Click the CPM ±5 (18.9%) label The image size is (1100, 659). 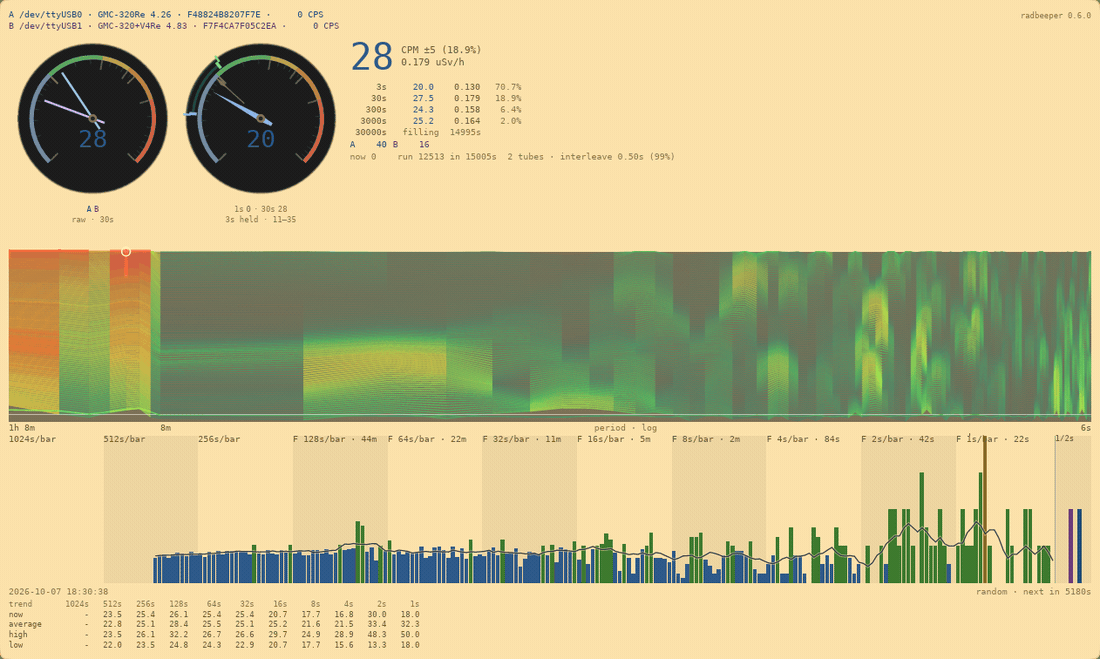click(x=441, y=50)
